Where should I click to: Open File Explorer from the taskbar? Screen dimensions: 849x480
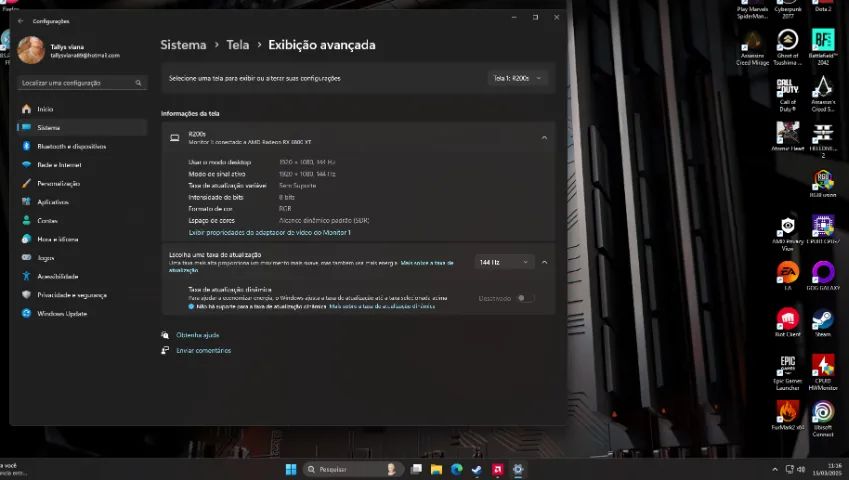(x=436, y=469)
